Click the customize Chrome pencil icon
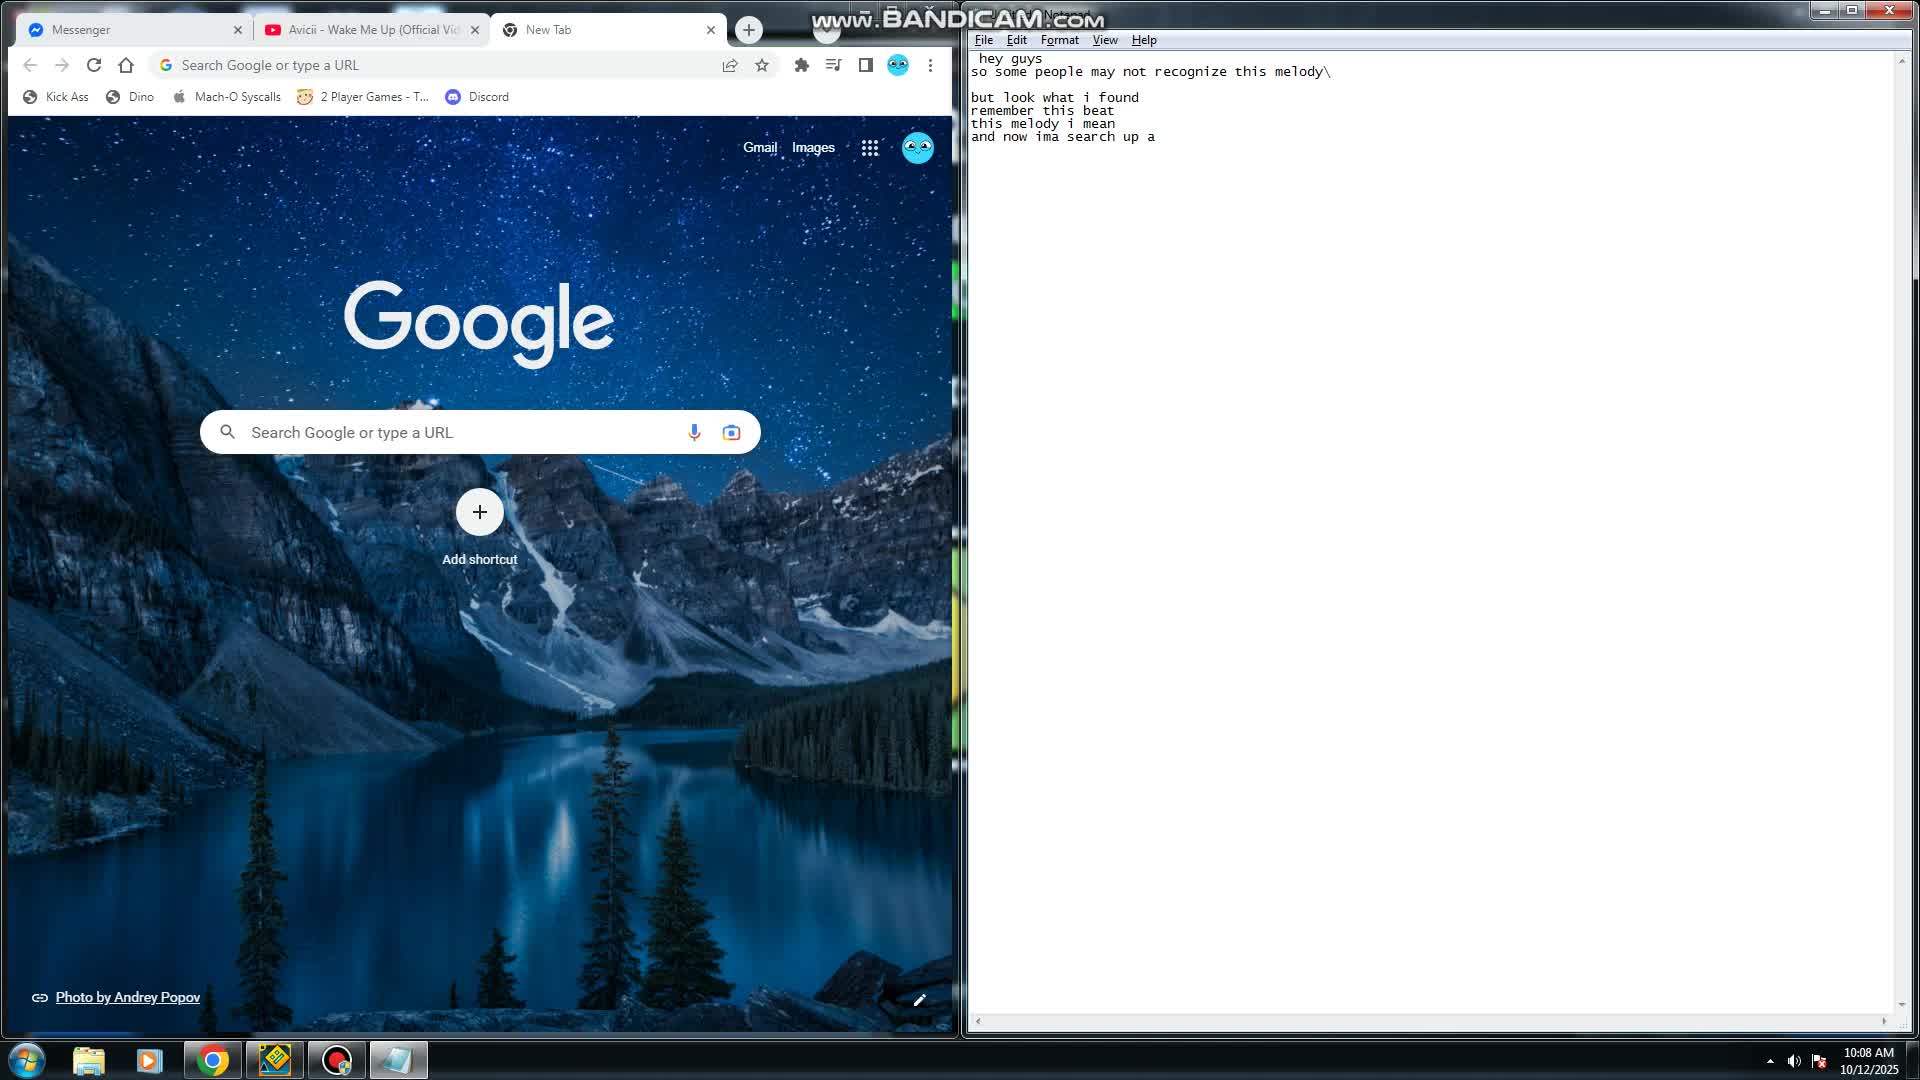The height and width of the screenshot is (1080, 1920). (x=919, y=999)
